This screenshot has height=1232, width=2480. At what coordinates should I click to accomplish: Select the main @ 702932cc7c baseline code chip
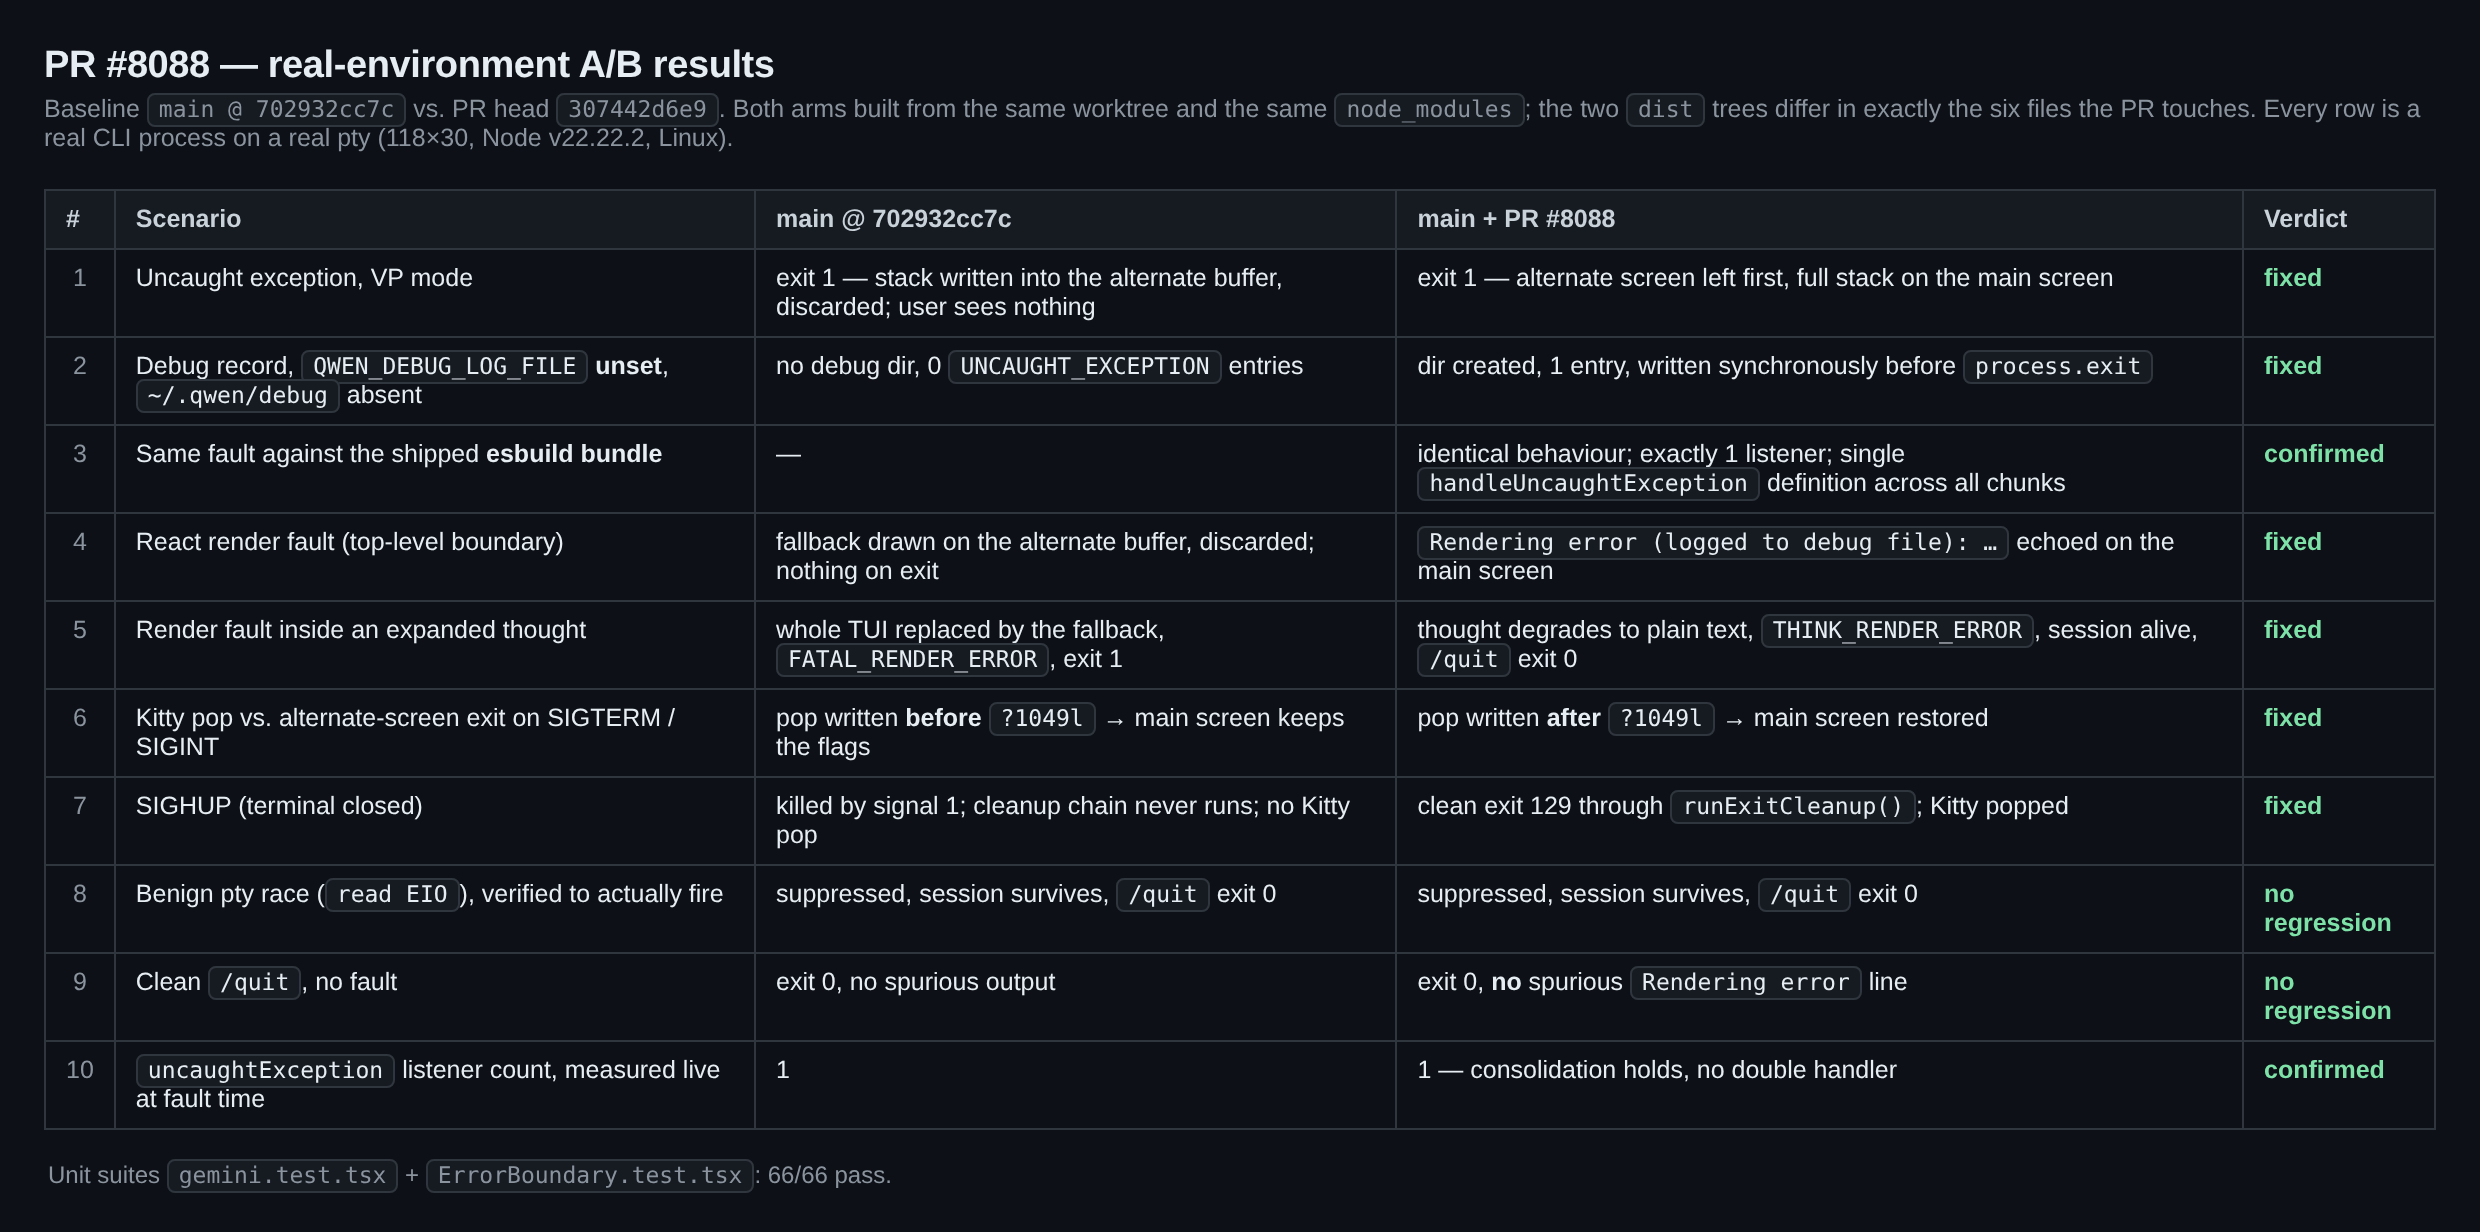point(276,109)
